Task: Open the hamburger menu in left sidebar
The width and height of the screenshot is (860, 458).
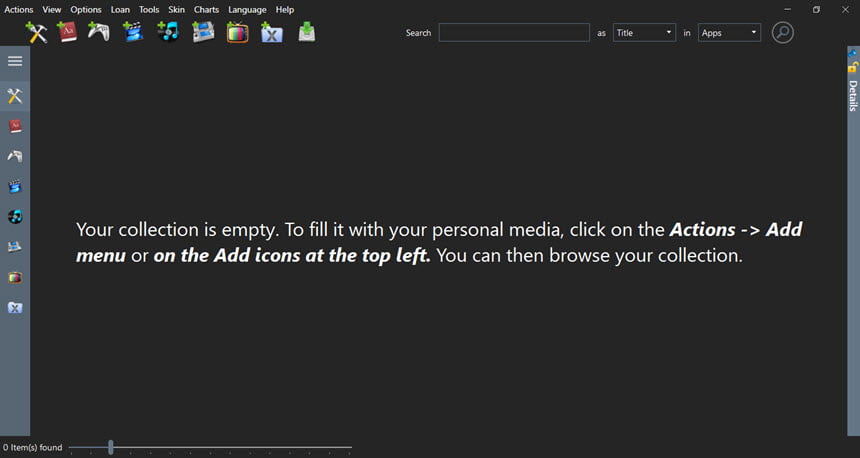Action: [15, 61]
